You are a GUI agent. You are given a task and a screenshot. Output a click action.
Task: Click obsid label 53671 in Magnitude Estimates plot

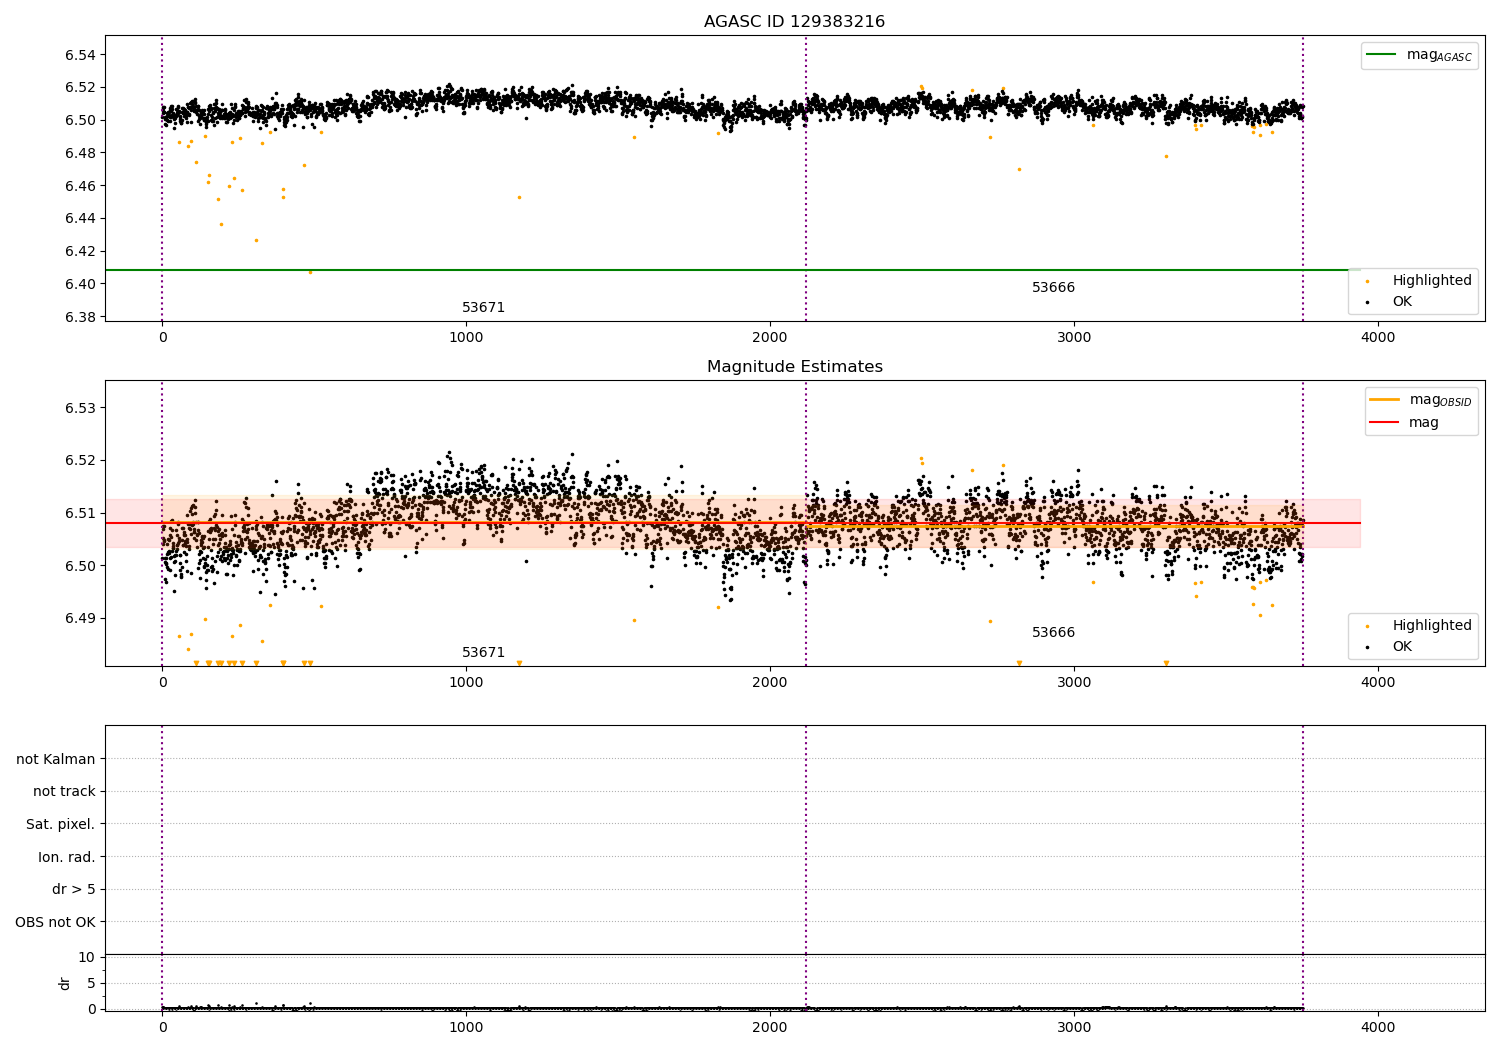(483, 653)
